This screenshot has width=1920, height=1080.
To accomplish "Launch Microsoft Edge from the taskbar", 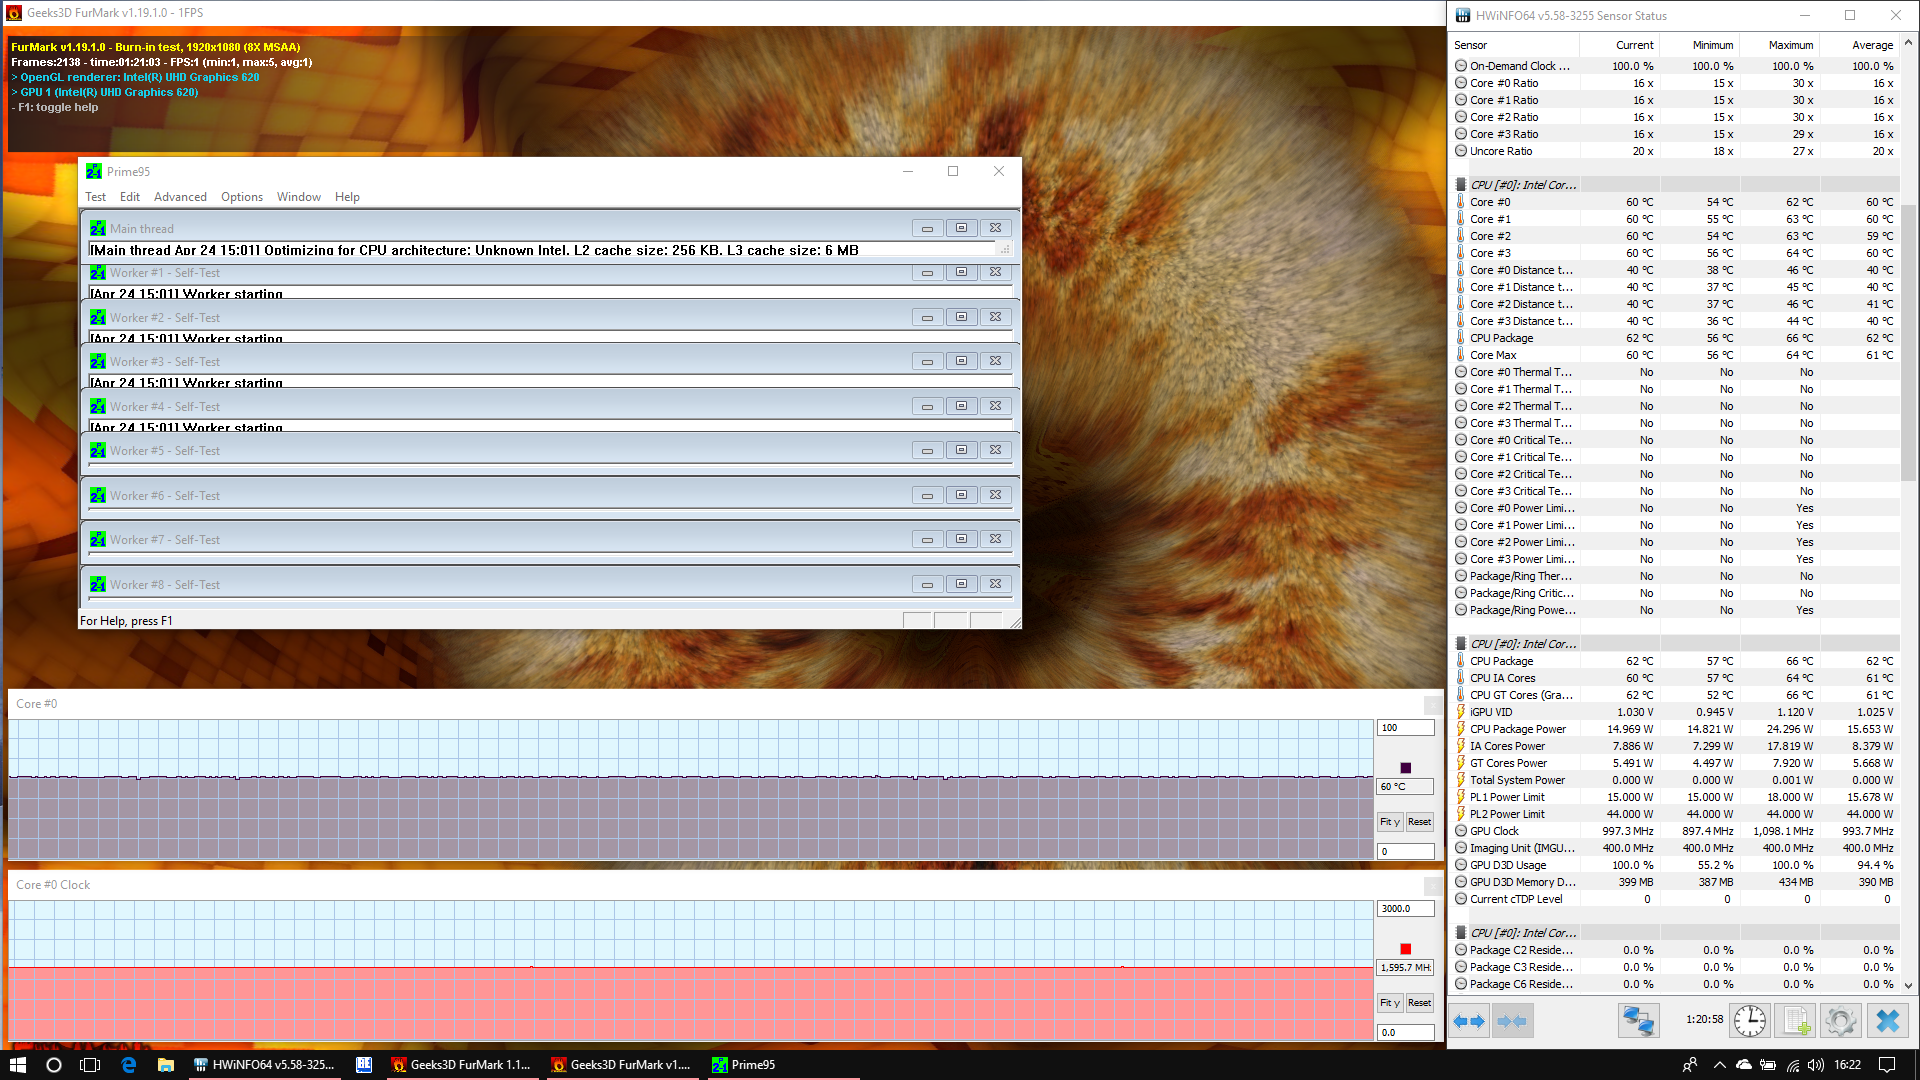I will click(x=128, y=1065).
